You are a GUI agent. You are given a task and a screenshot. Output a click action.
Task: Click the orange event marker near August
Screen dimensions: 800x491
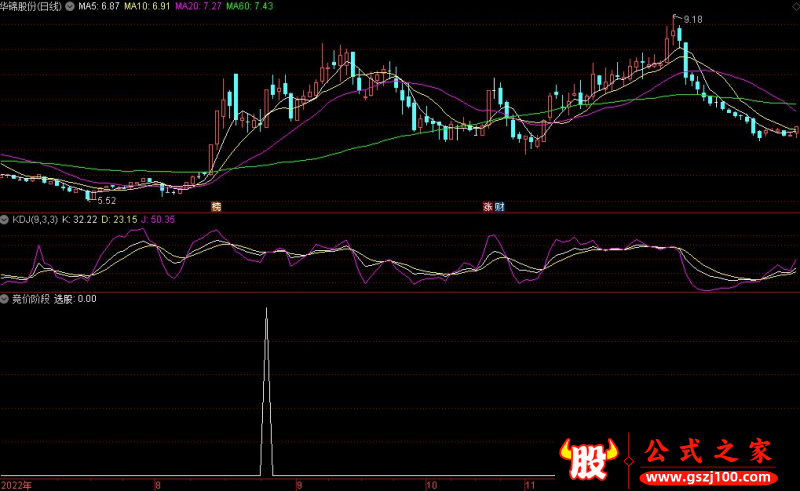[x=215, y=207]
